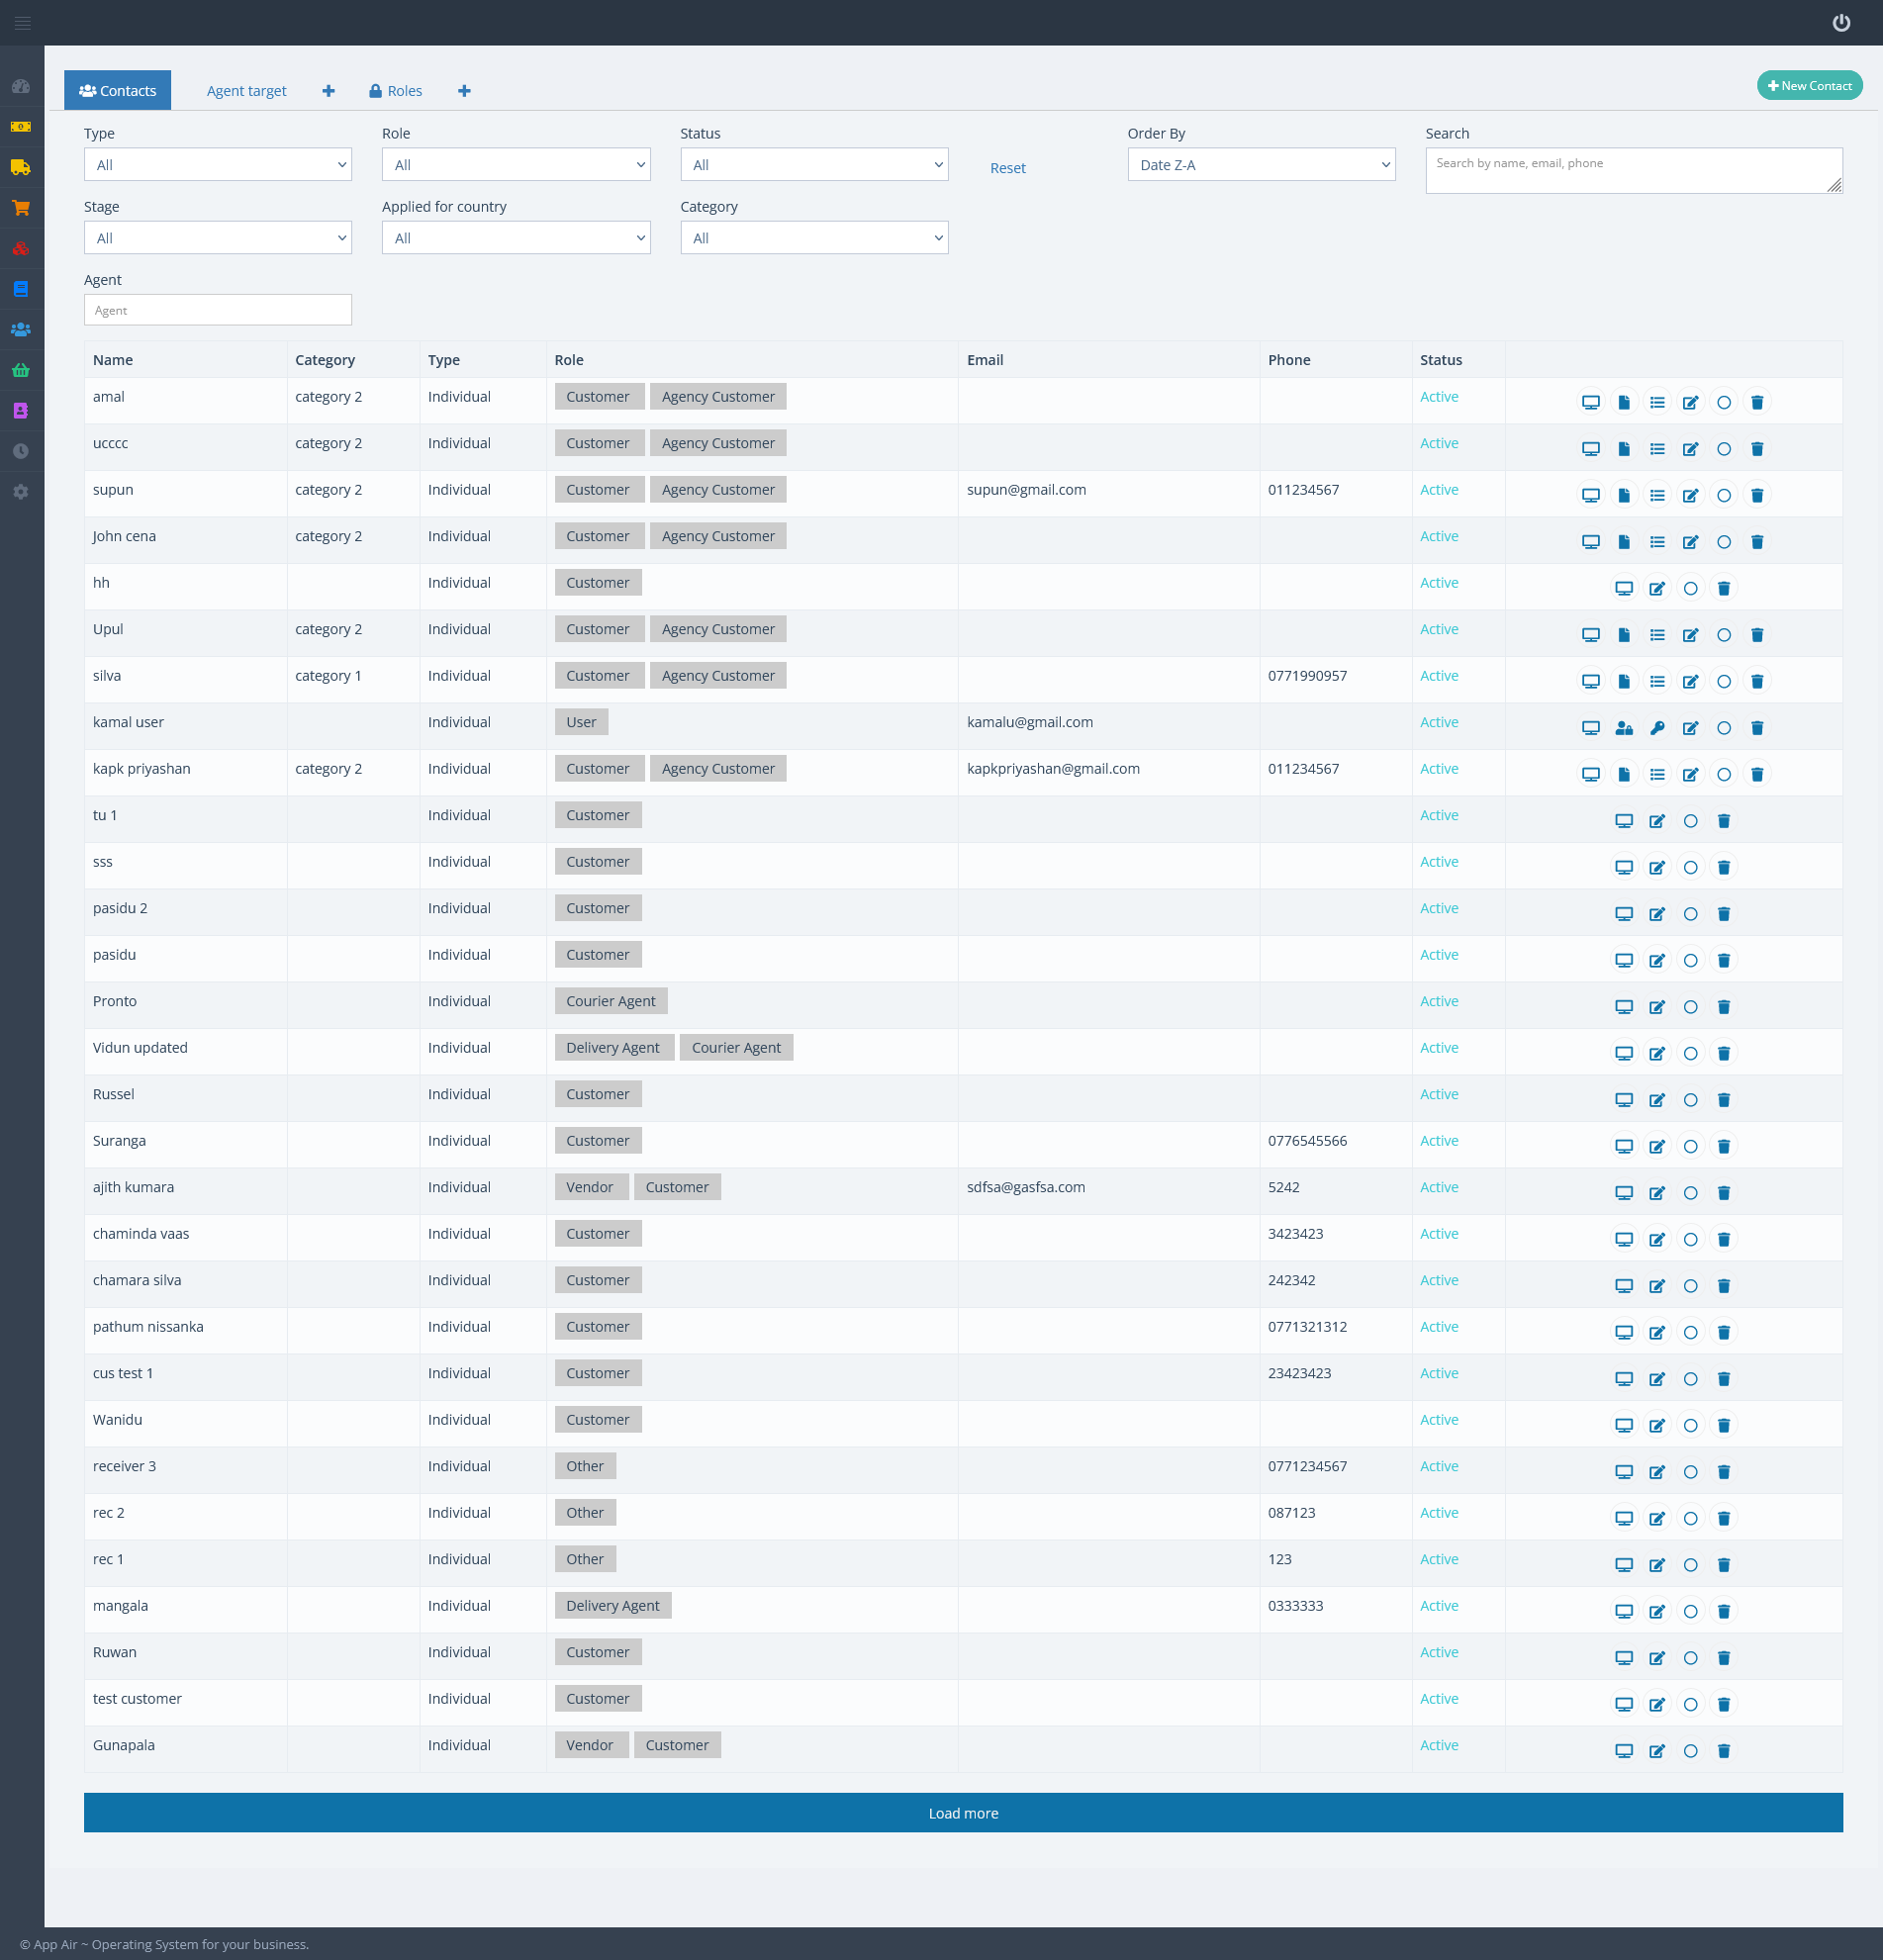Open the dashboard from the sidebar
Viewport: 1883px width, 1960px height.
(x=21, y=87)
